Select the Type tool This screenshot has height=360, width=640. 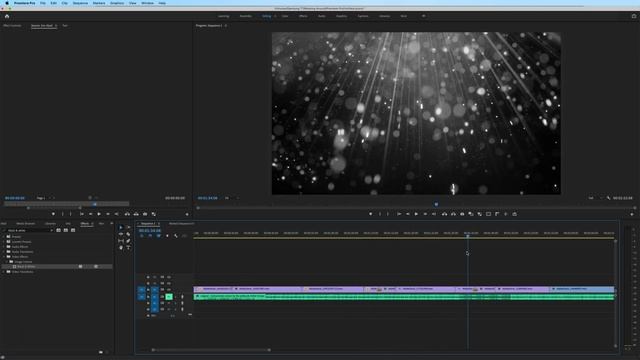coord(129,248)
